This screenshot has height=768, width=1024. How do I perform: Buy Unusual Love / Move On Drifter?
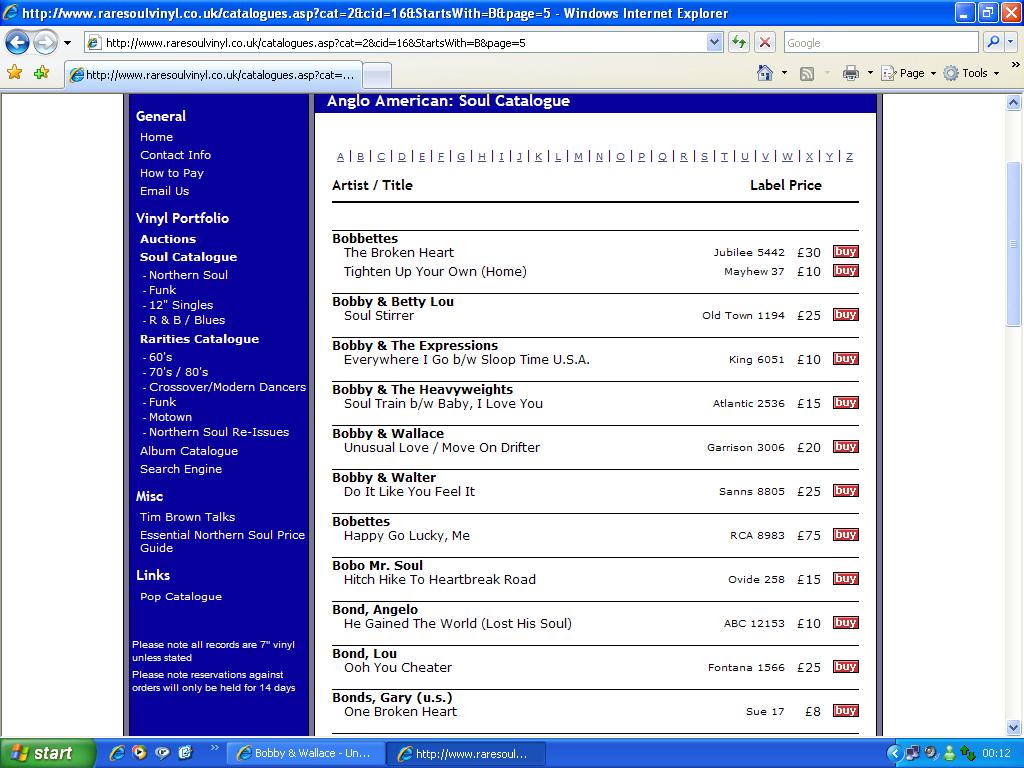845,447
